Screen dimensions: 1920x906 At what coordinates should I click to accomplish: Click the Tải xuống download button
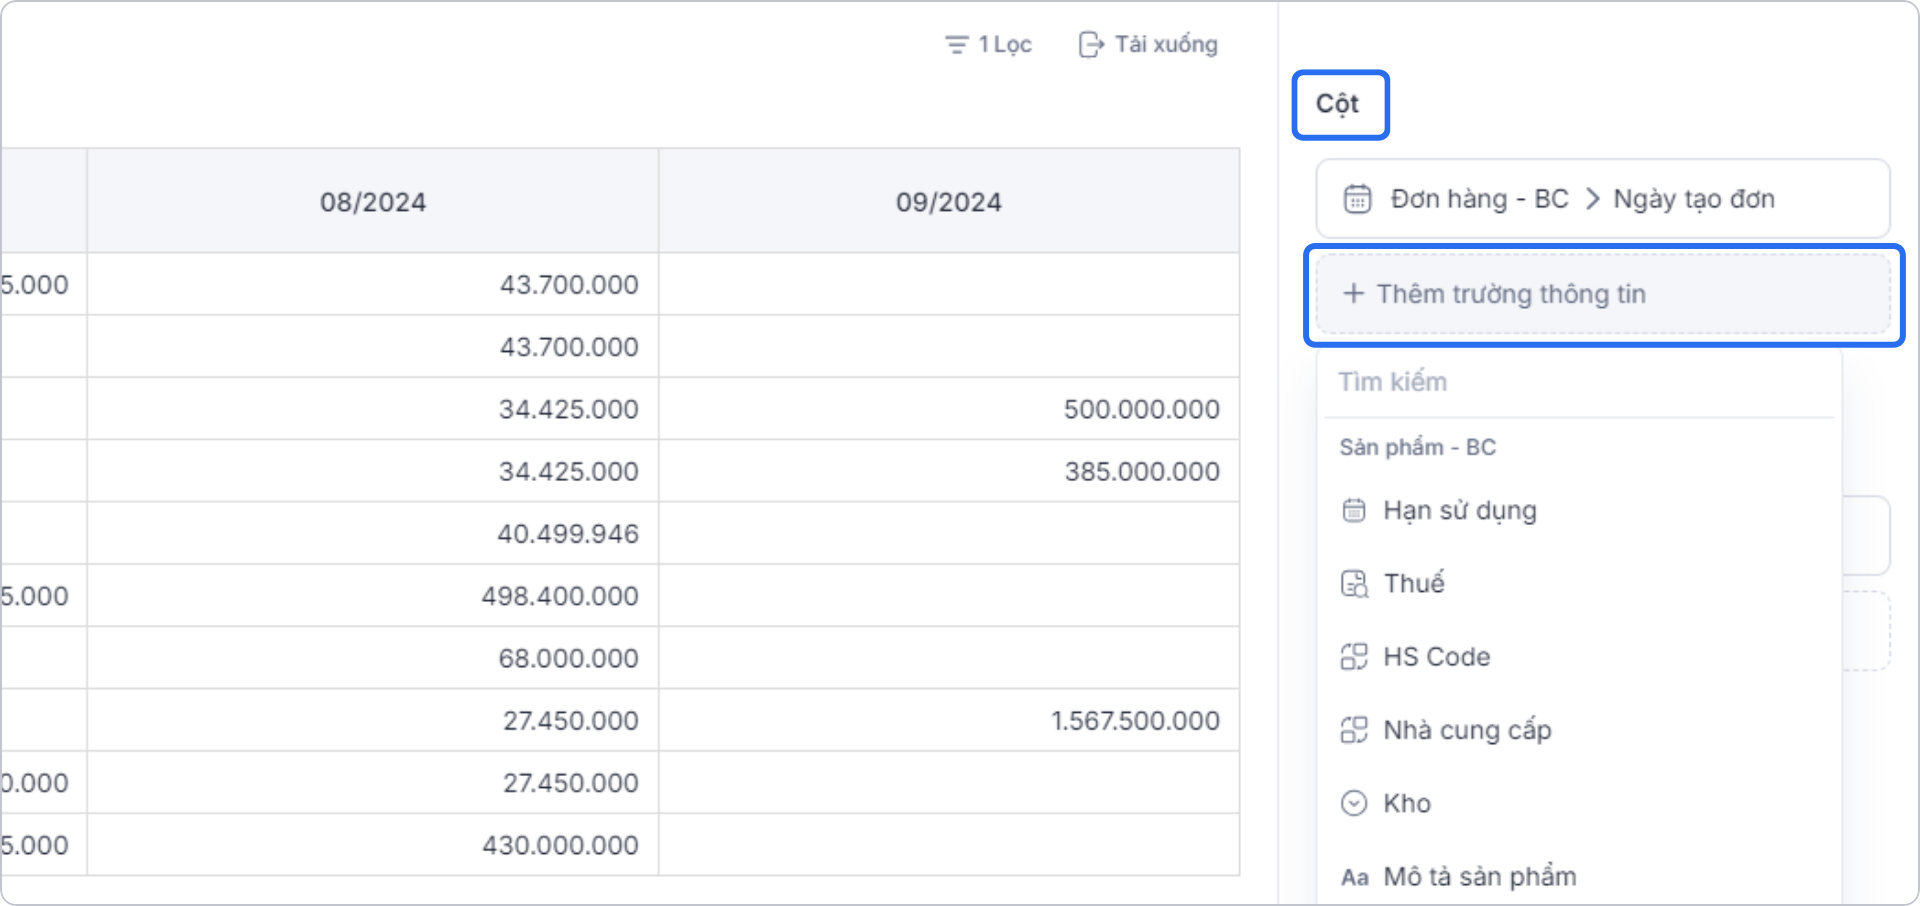pyautogui.click(x=1148, y=45)
